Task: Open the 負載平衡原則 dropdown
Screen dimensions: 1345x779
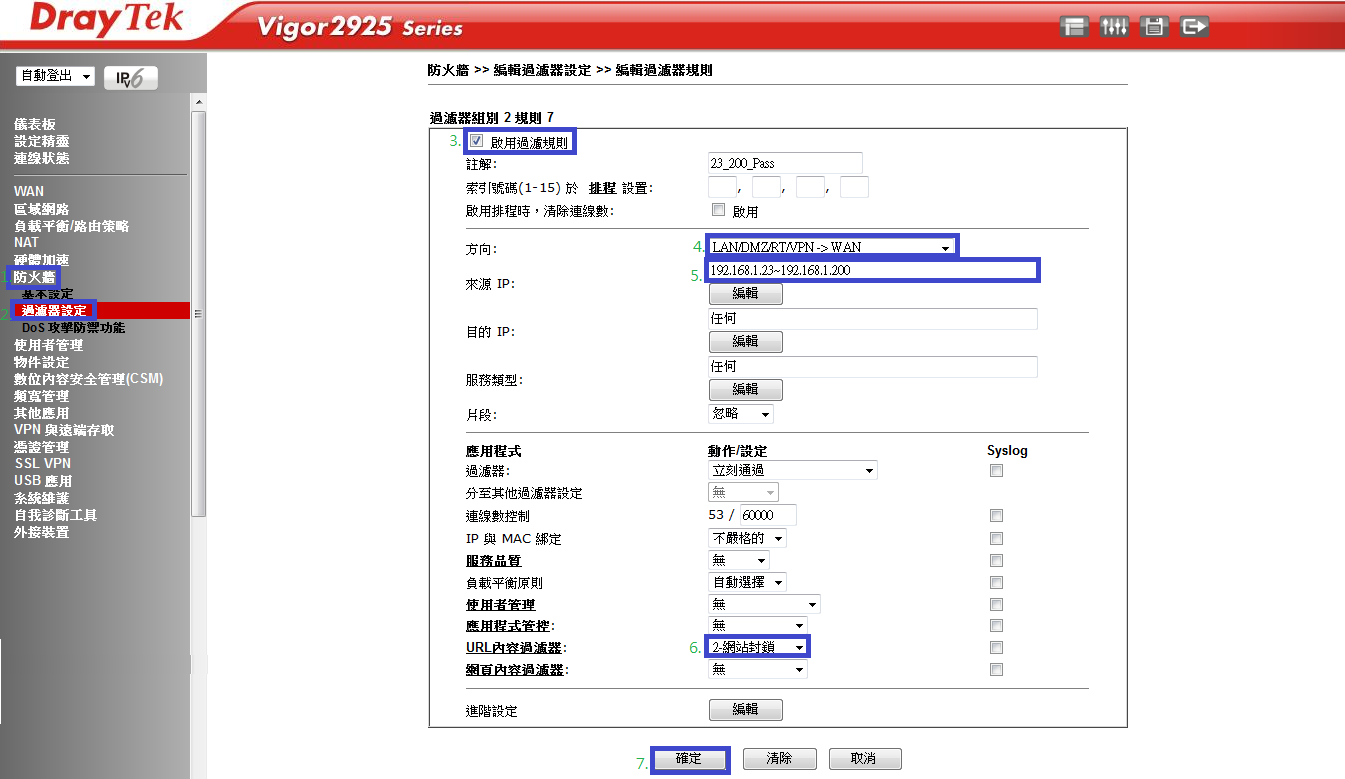Action: pyautogui.click(x=747, y=582)
